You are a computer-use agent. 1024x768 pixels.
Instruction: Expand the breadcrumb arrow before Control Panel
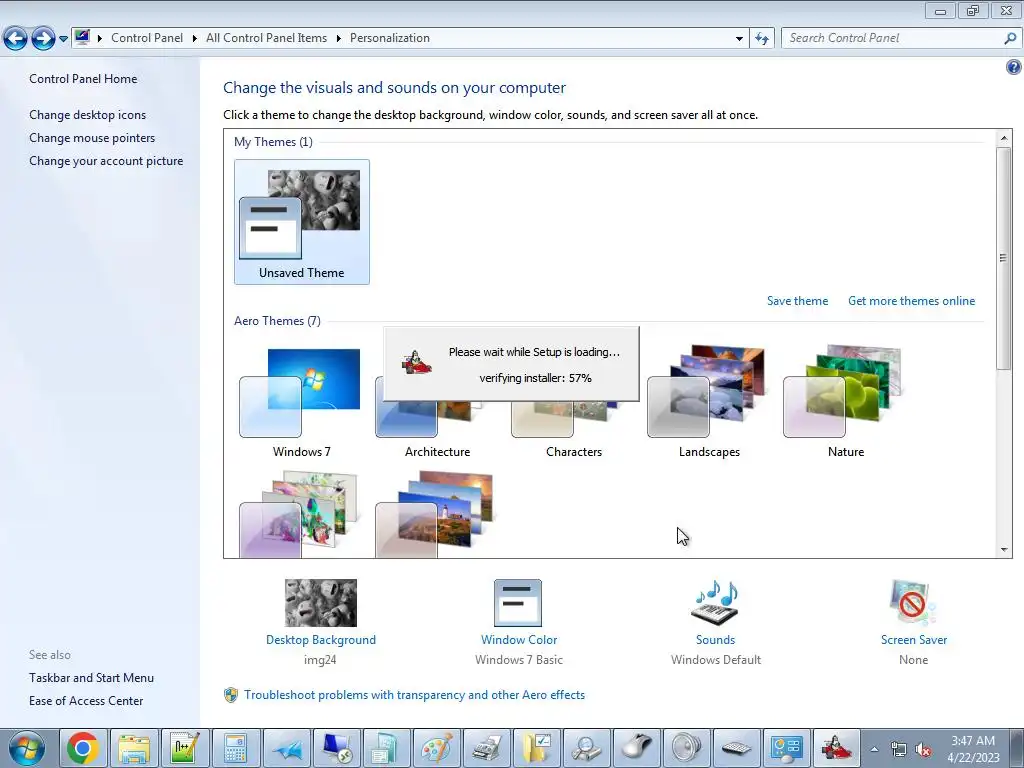coord(100,39)
